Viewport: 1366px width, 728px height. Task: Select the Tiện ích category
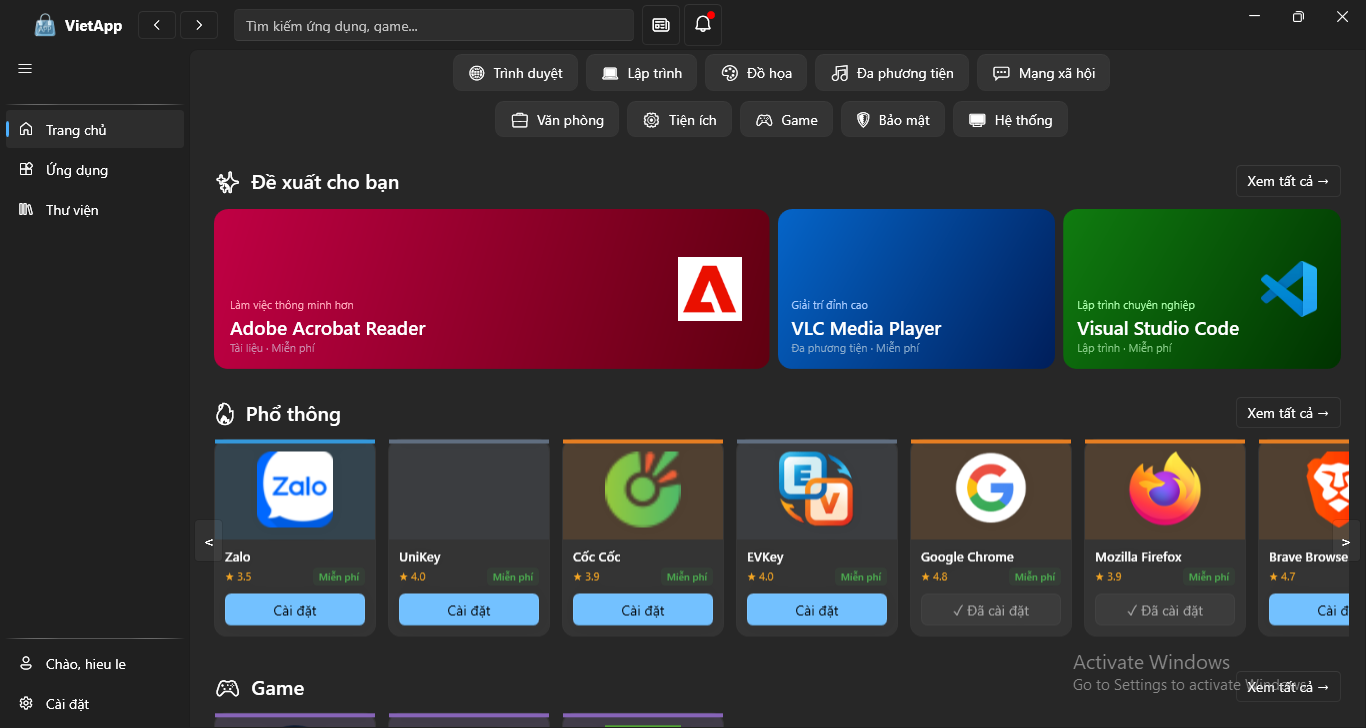coord(679,120)
